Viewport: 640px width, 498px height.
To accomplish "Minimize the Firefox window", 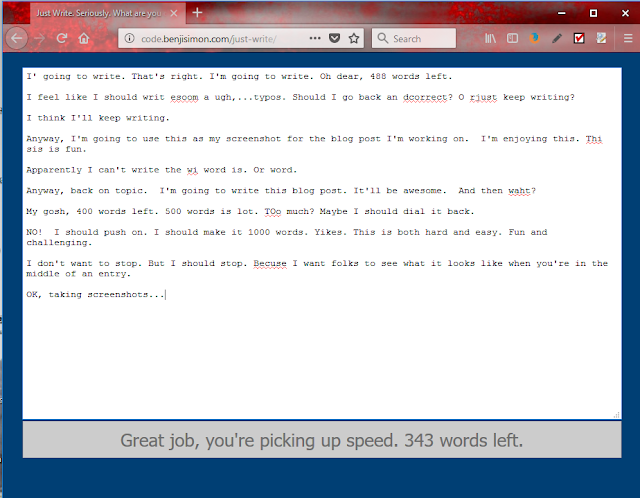I will coord(562,13).
